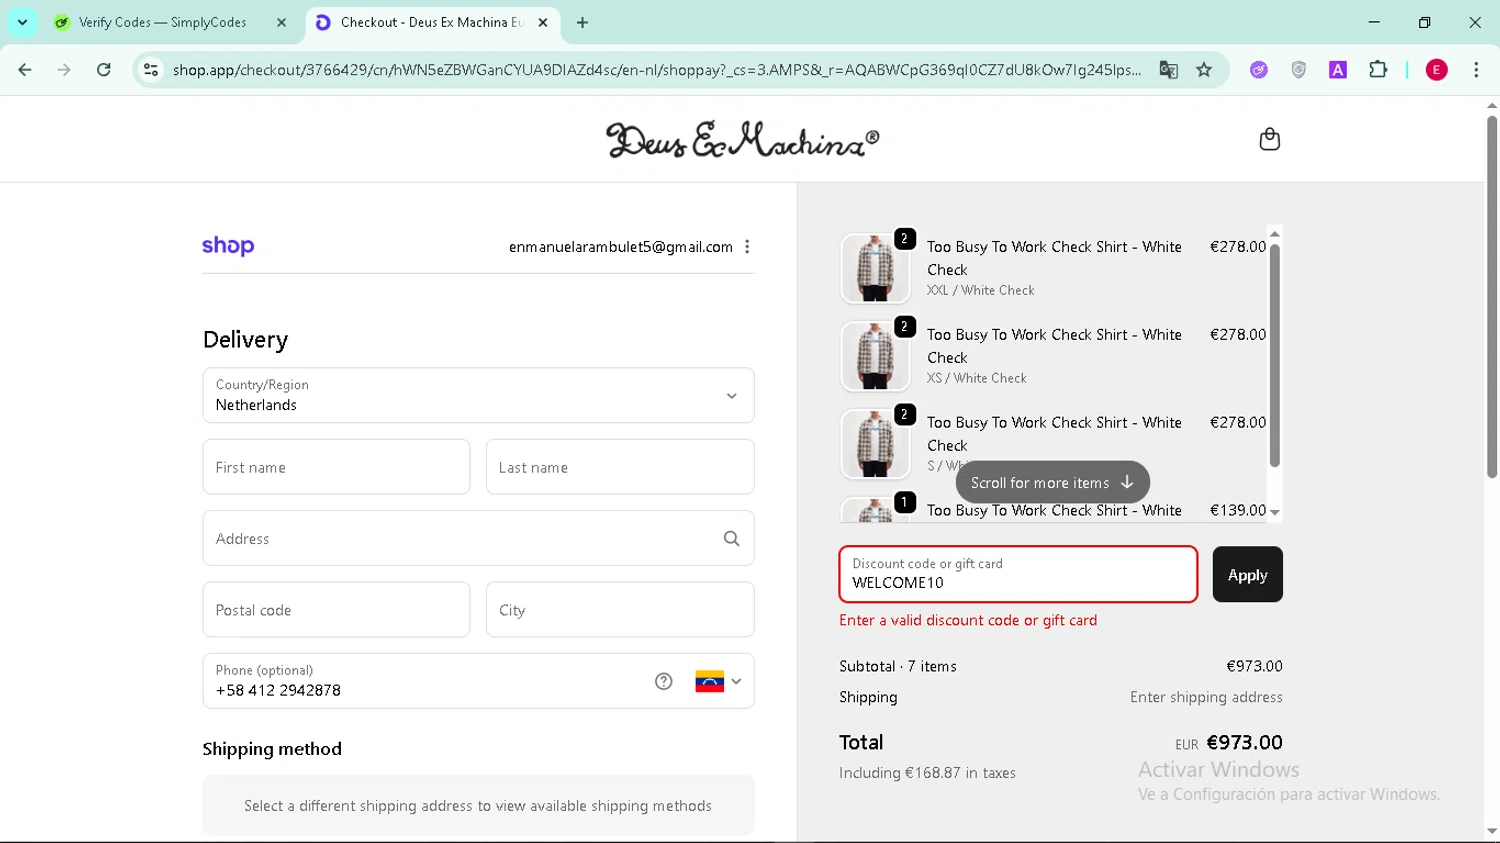Bookmark this page with star icon

pos(1204,70)
